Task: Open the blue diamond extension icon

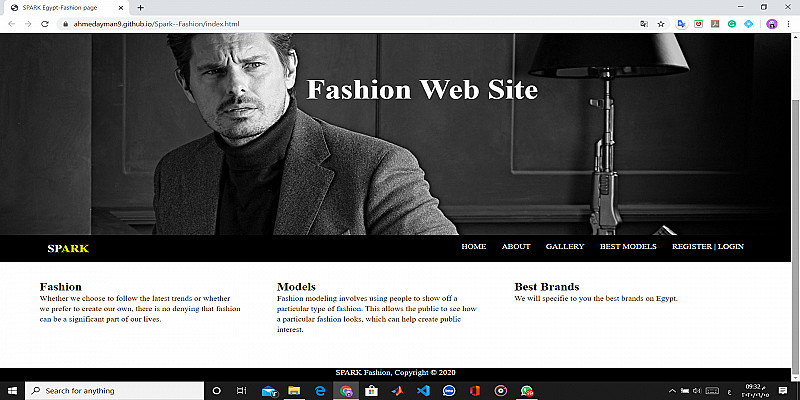Action: pos(748,24)
